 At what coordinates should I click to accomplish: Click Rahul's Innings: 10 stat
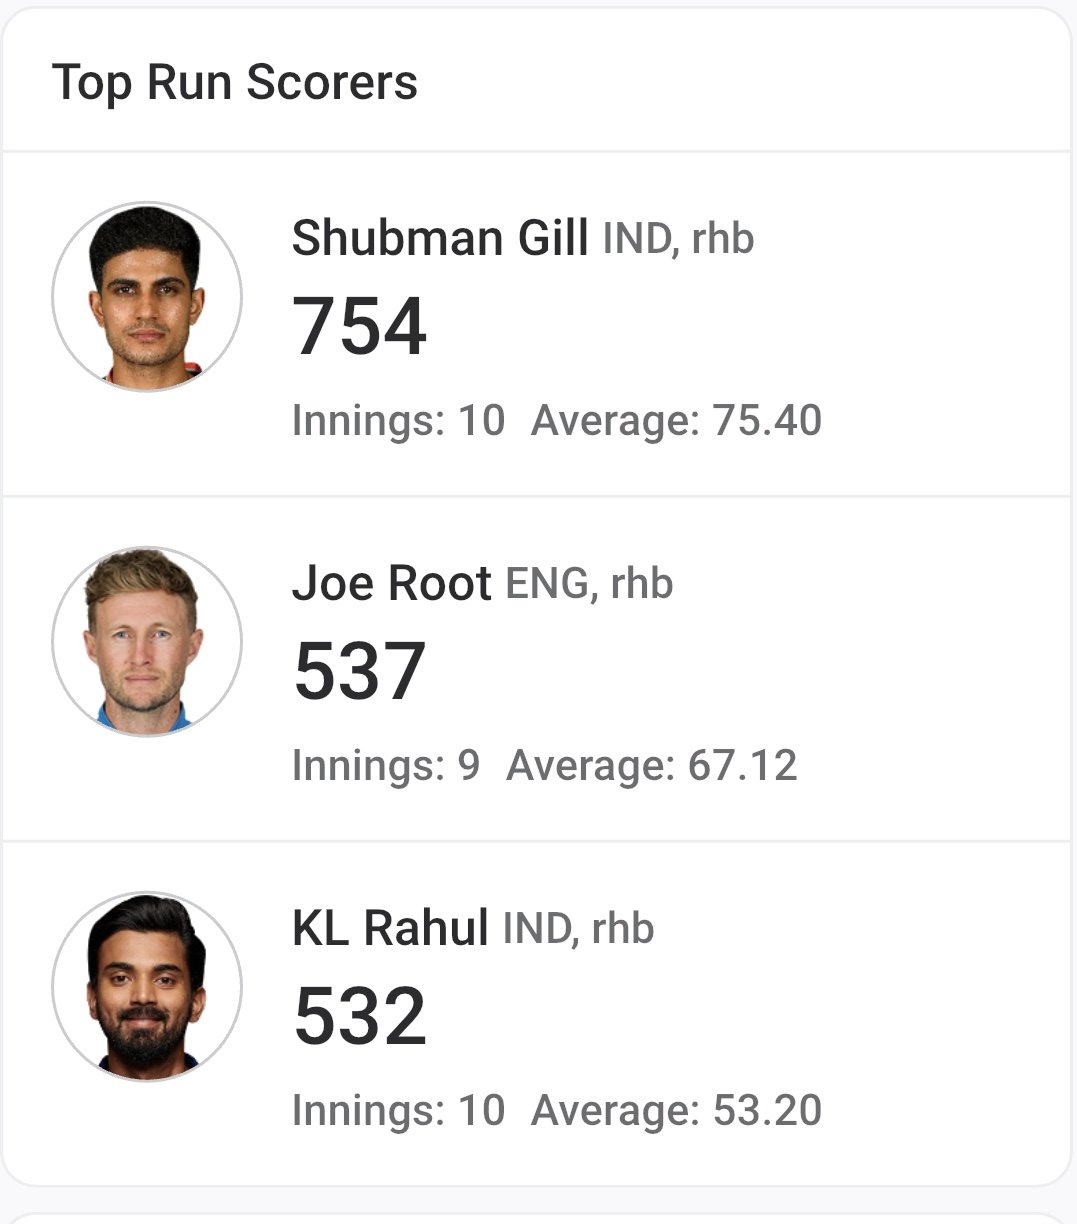click(399, 1111)
